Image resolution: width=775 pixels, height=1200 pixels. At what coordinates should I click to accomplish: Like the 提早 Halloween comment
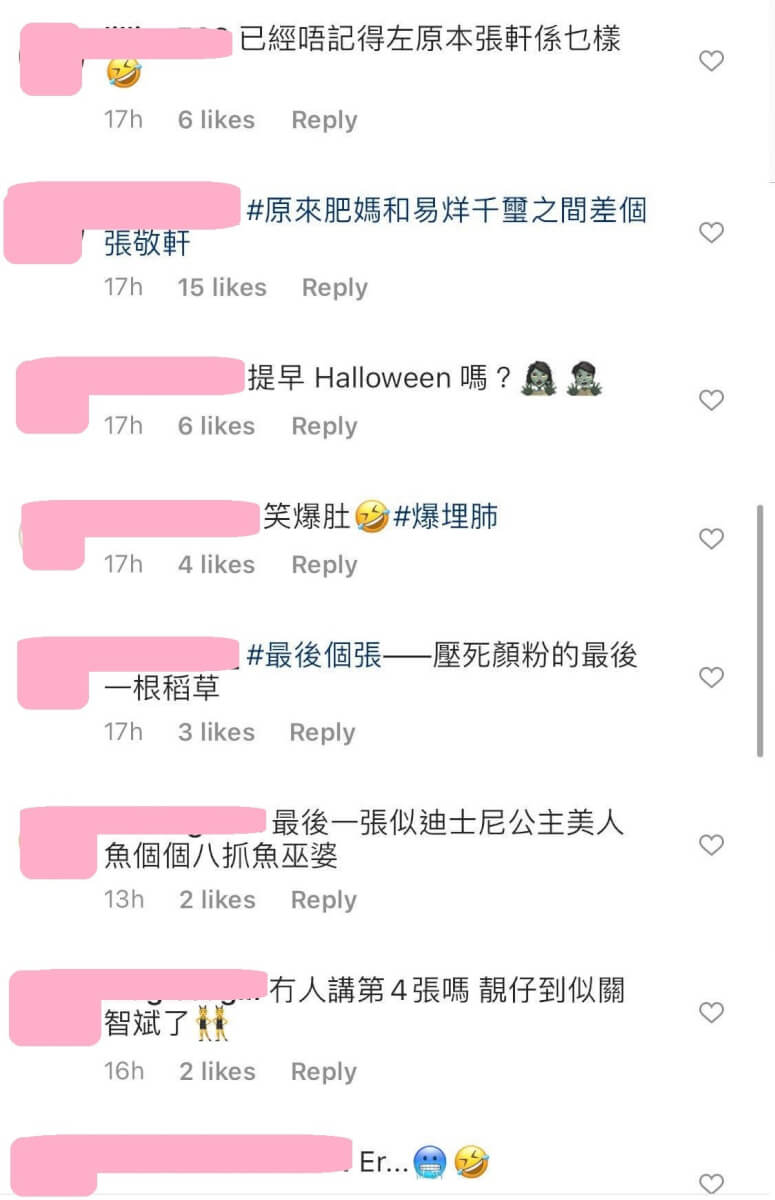click(x=711, y=401)
